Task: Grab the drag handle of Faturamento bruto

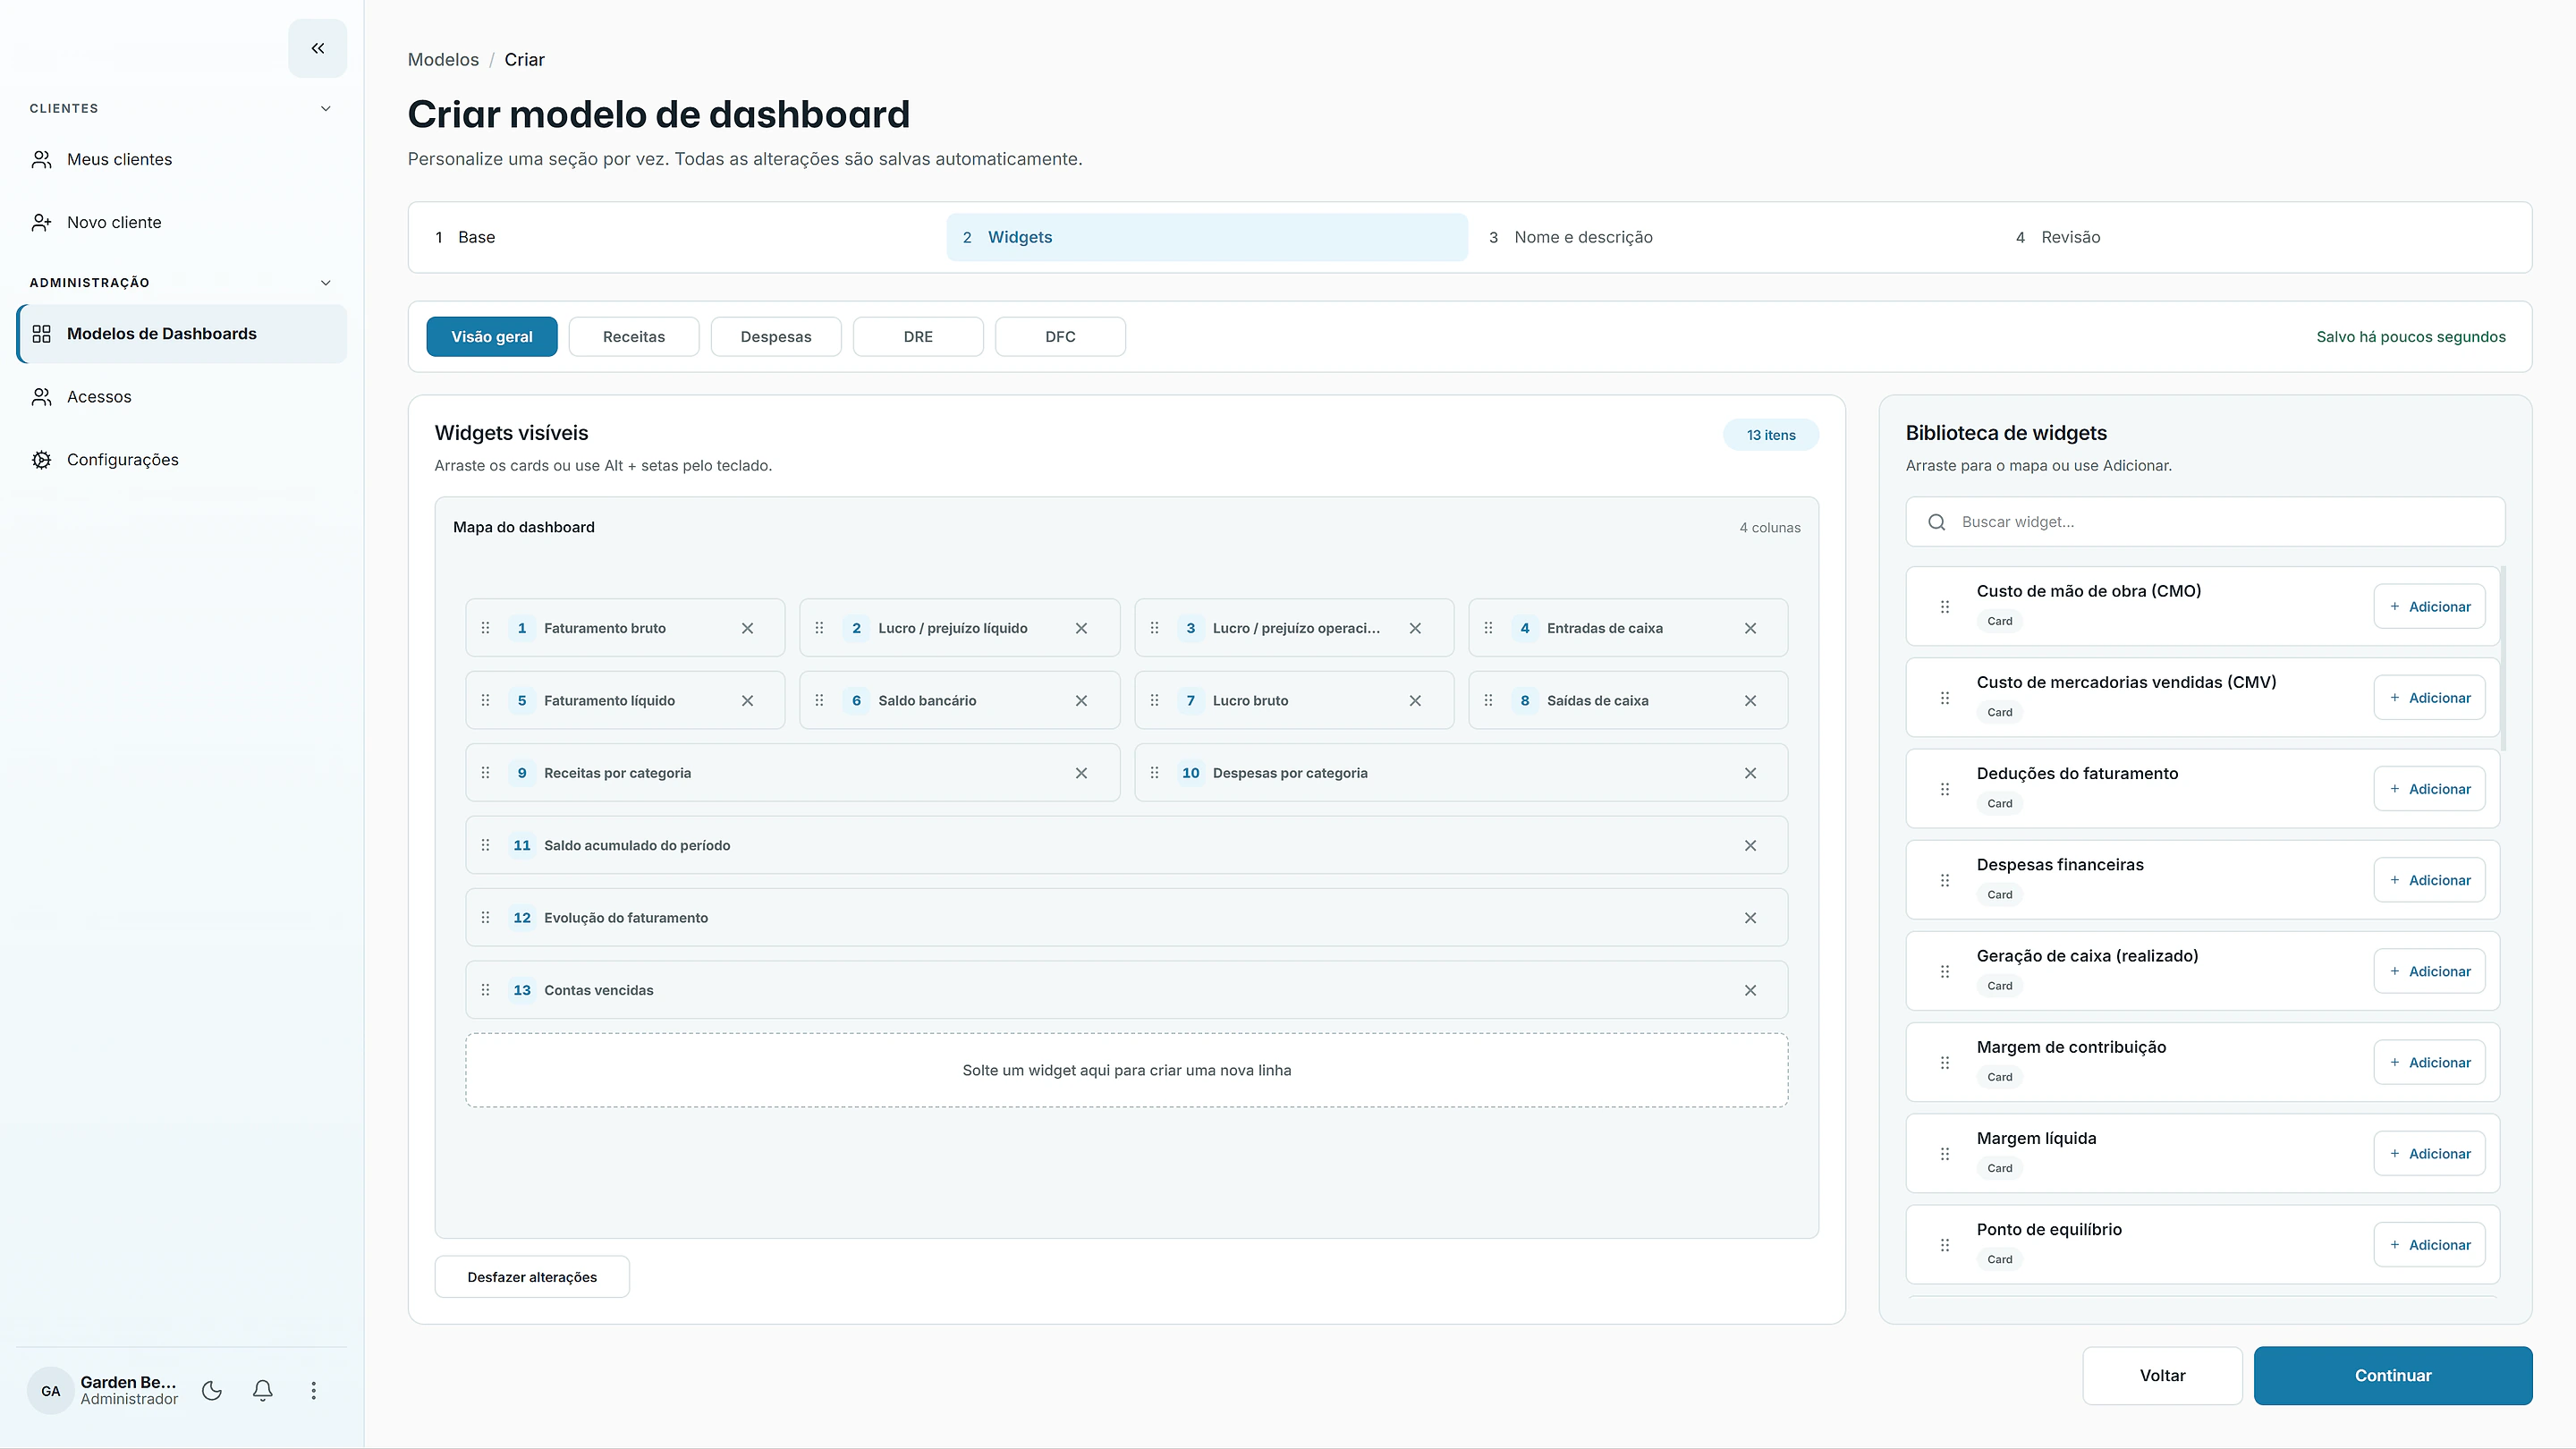Action: pyautogui.click(x=485, y=628)
